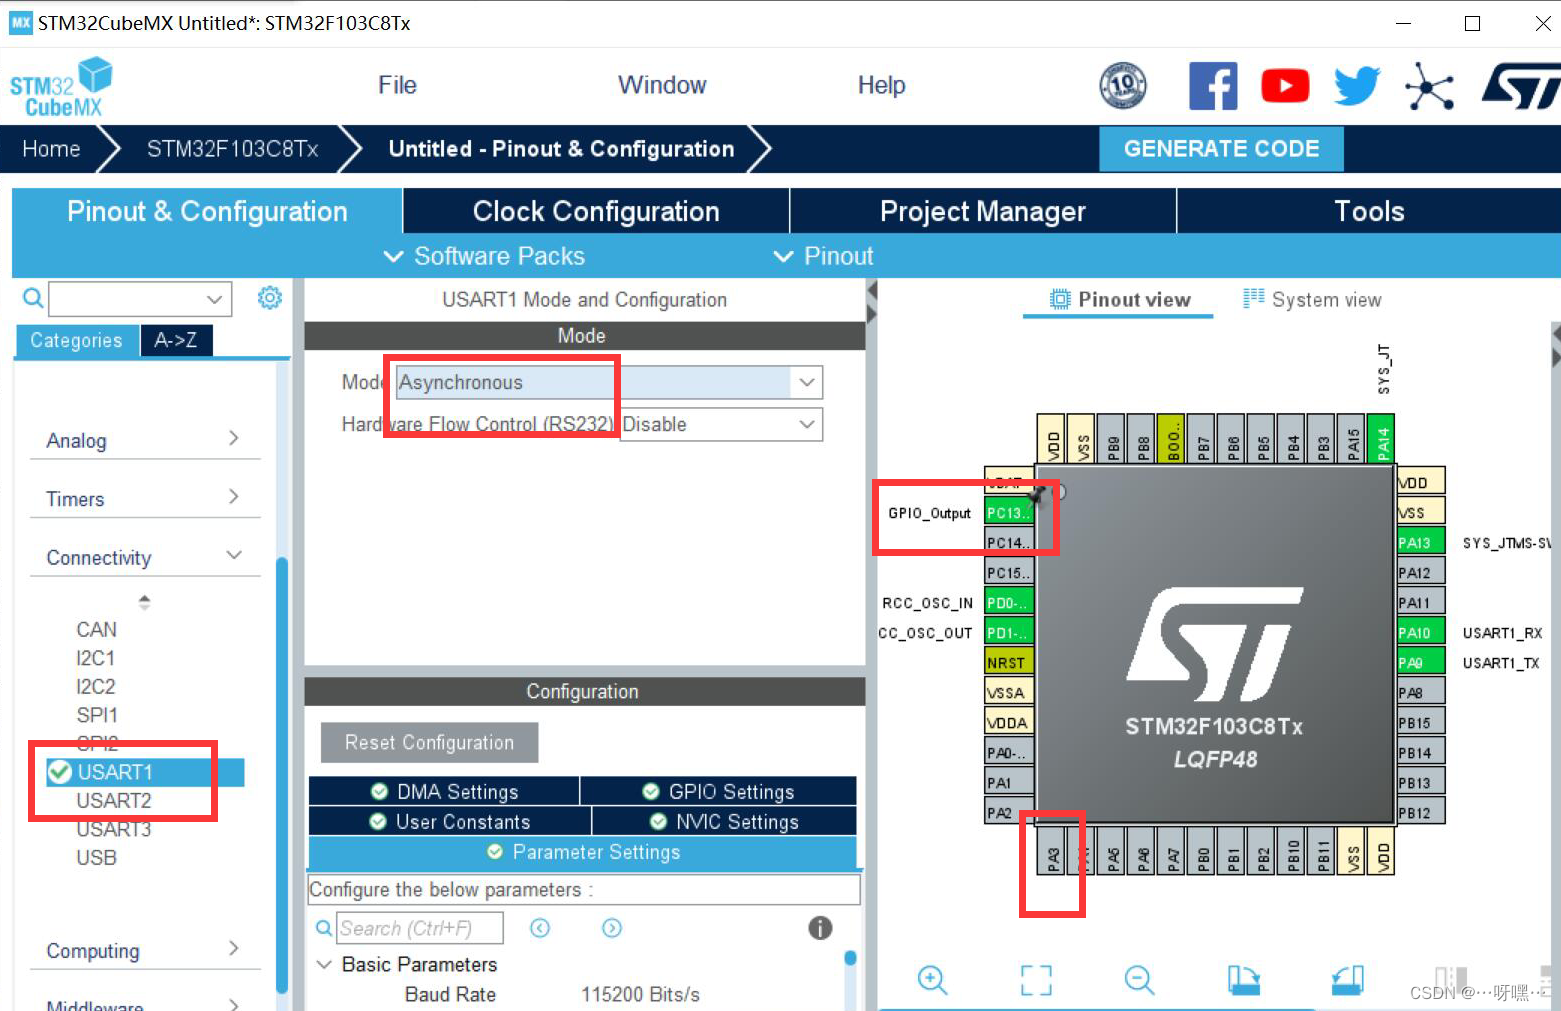Viewport: 1561px width, 1011px height.
Task: Switch to the Tools tab
Action: [x=1369, y=211]
